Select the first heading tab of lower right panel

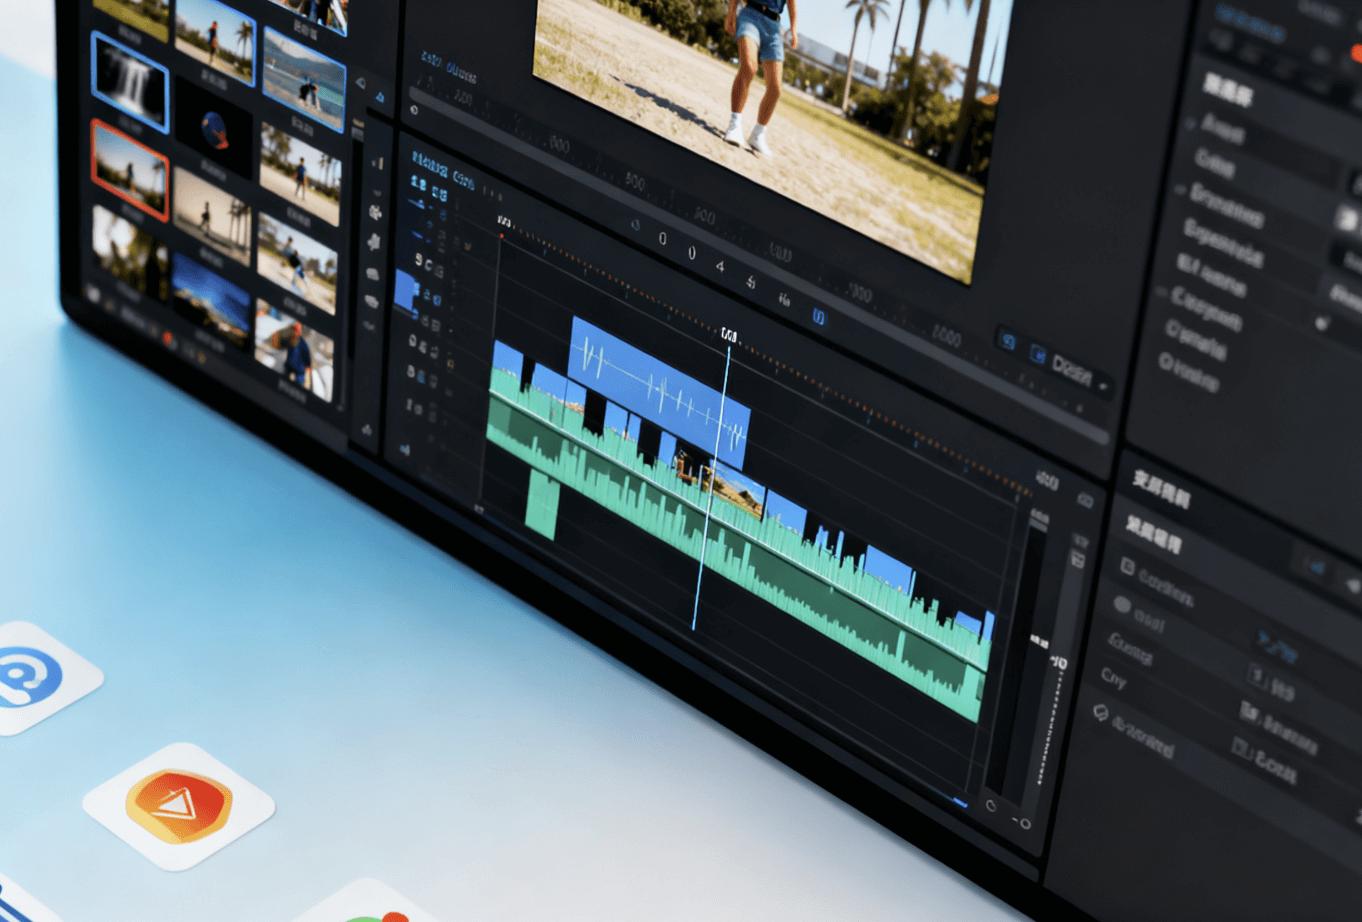coord(1160,490)
